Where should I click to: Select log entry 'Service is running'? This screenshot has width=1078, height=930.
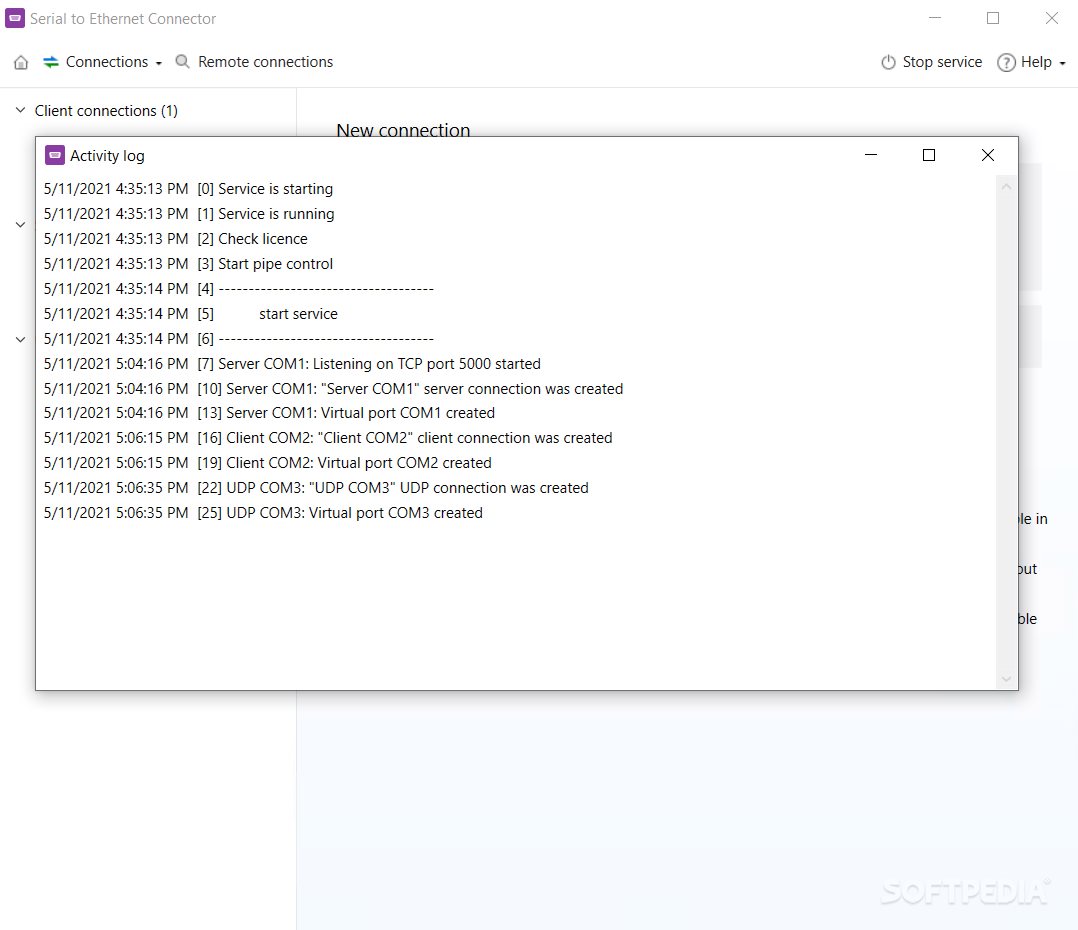[x=189, y=214]
